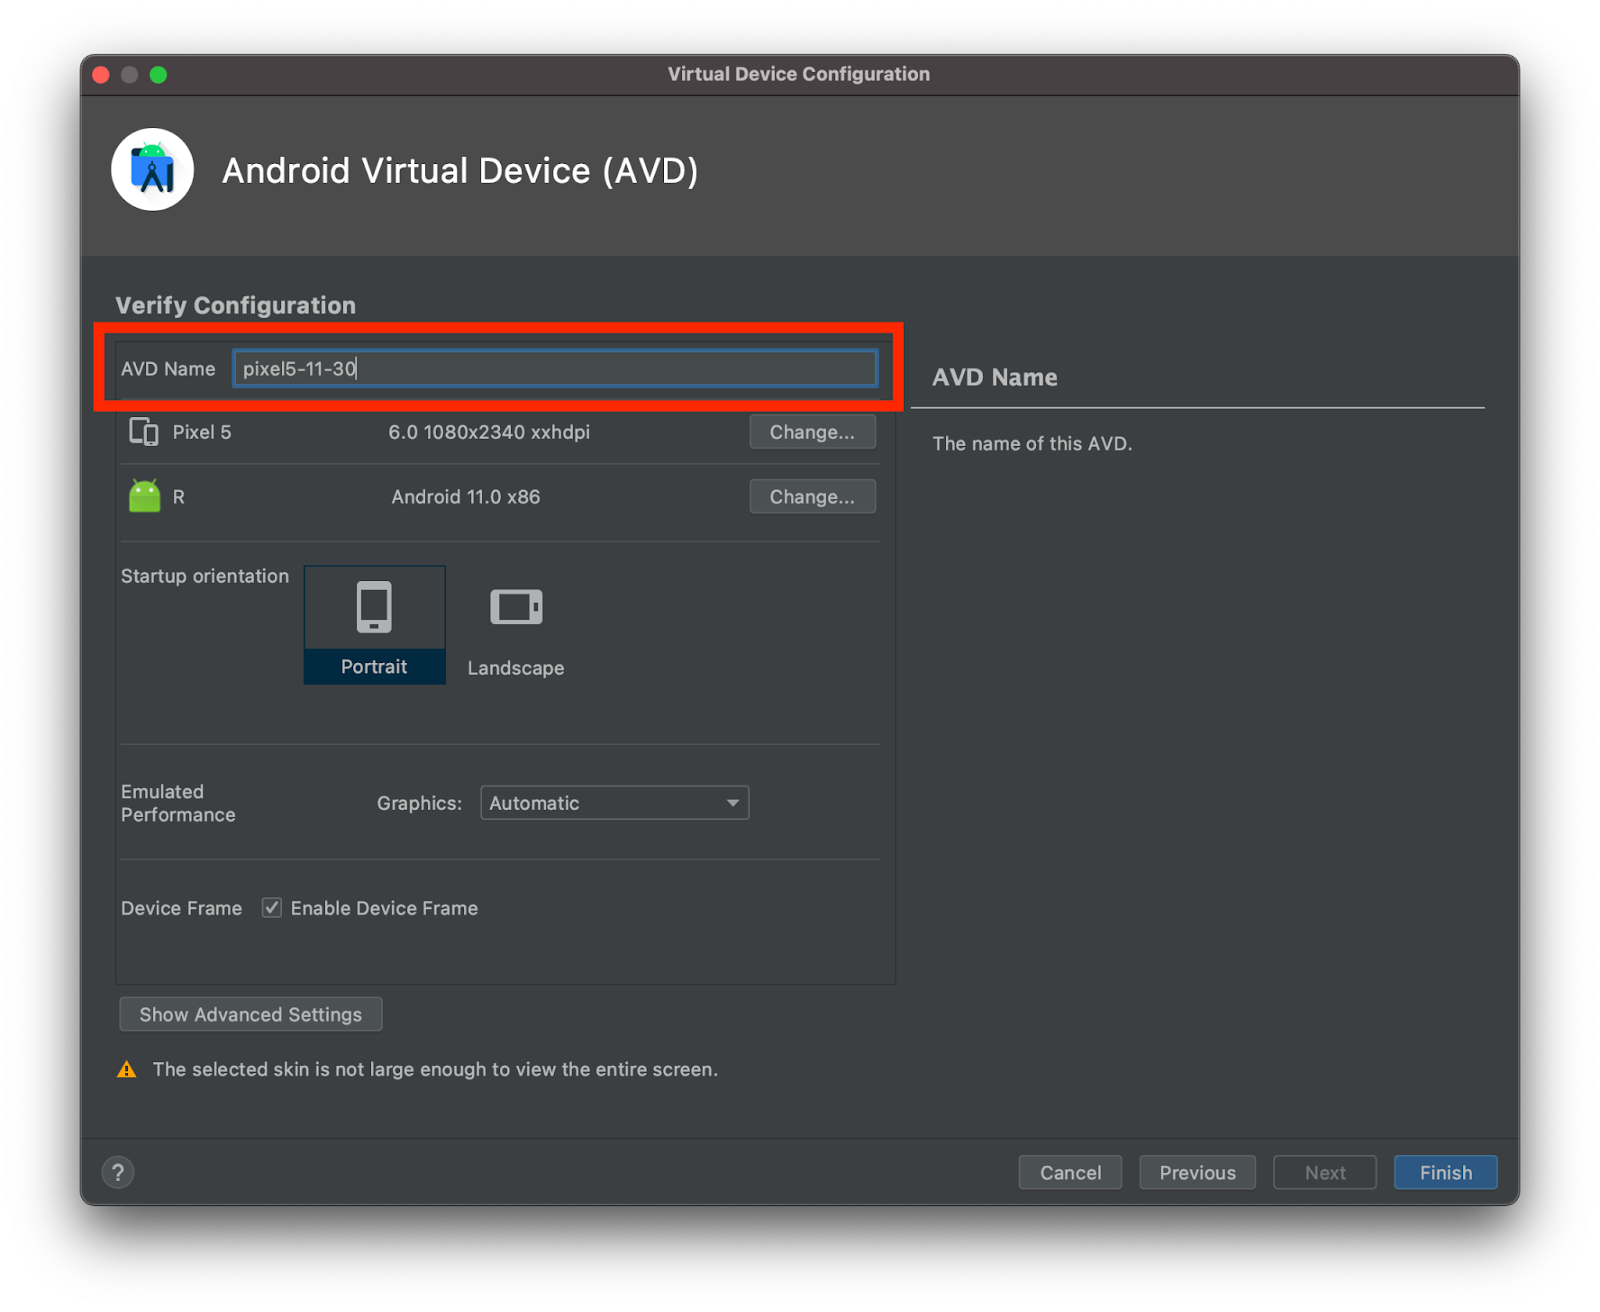
Task: Open the Graphics Automatic dropdown
Action: pyautogui.click(x=615, y=803)
